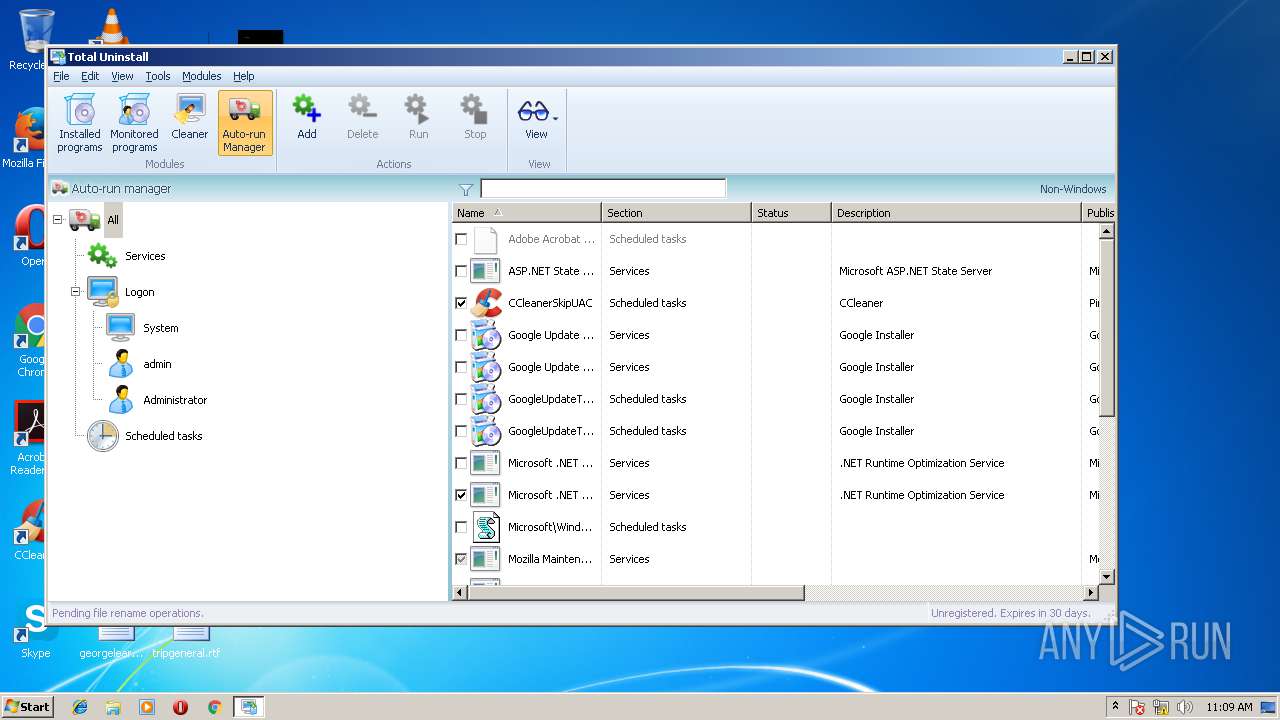
Task: Uncheck the CCleanerSkipUAC checkbox
Action: pos(461,303)
